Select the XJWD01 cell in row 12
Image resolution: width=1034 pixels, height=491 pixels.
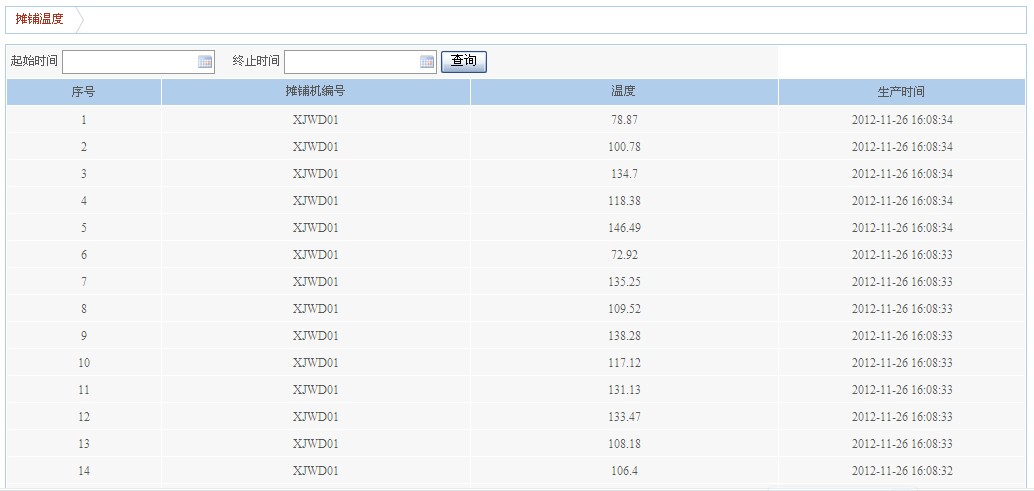(x=315, y=417)
